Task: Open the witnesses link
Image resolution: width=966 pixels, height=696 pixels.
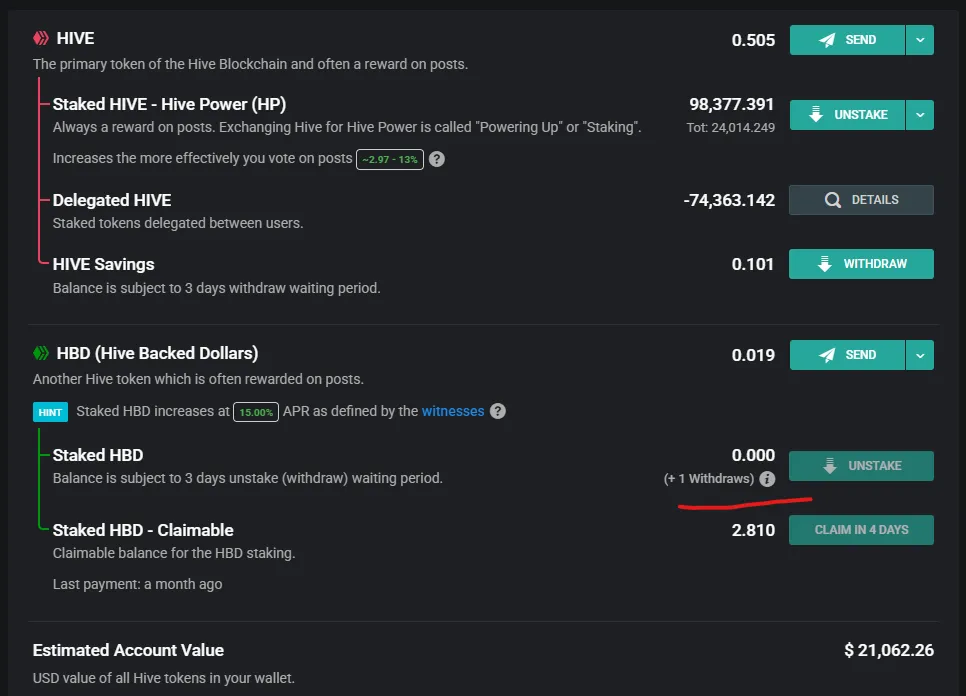Action: click(x=453, y=411)
